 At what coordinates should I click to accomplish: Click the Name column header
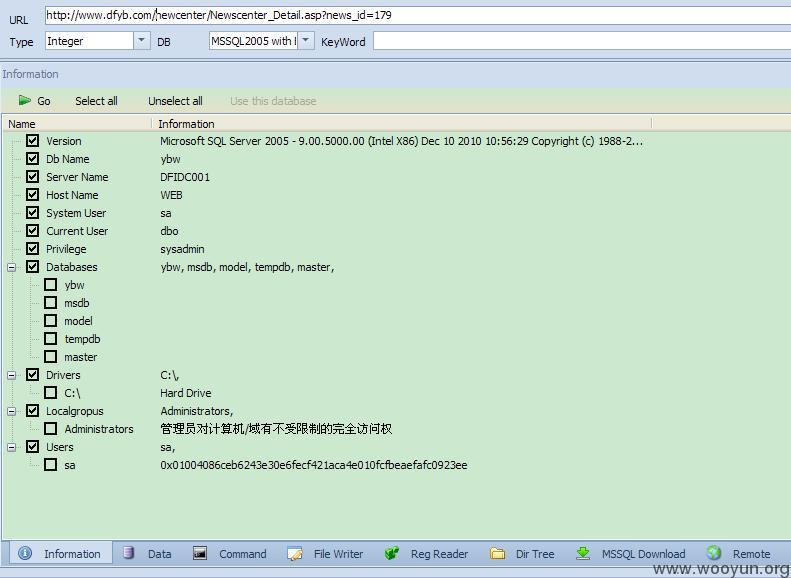pyautogui.click(x=77, y=124)
